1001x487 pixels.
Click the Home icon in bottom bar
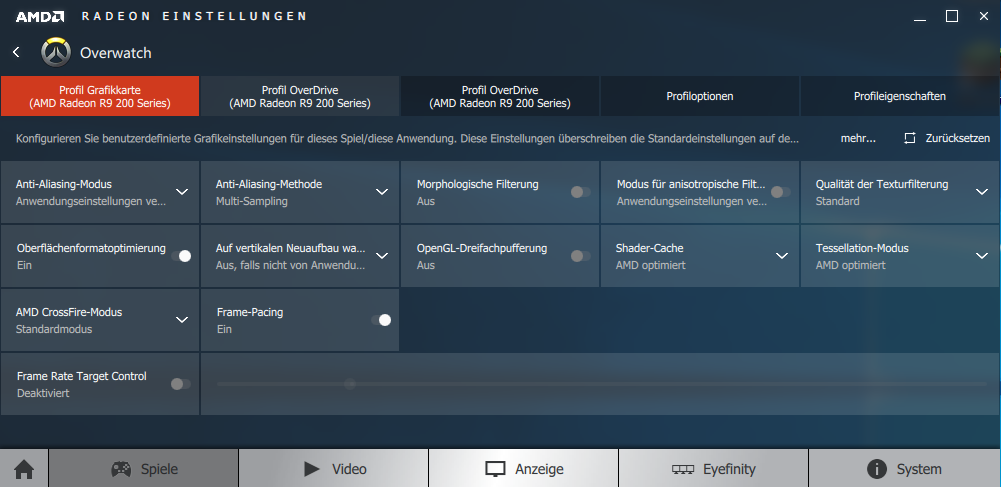pos(24,469)
